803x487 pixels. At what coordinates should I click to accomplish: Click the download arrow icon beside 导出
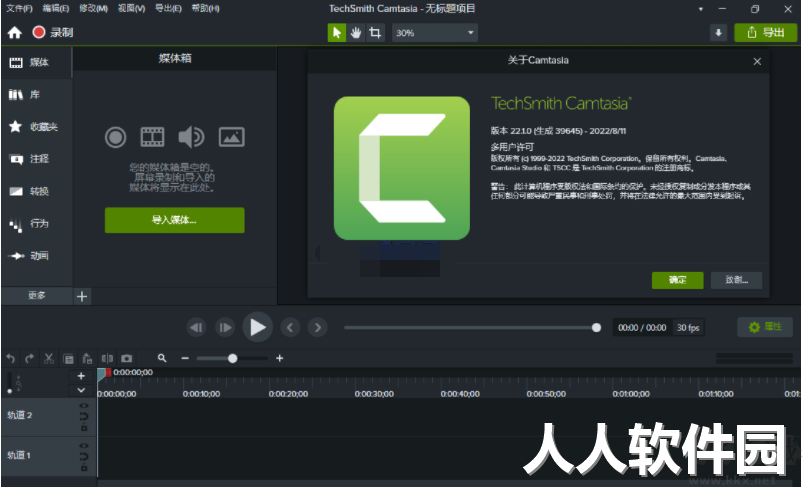[x=719, y=33]
